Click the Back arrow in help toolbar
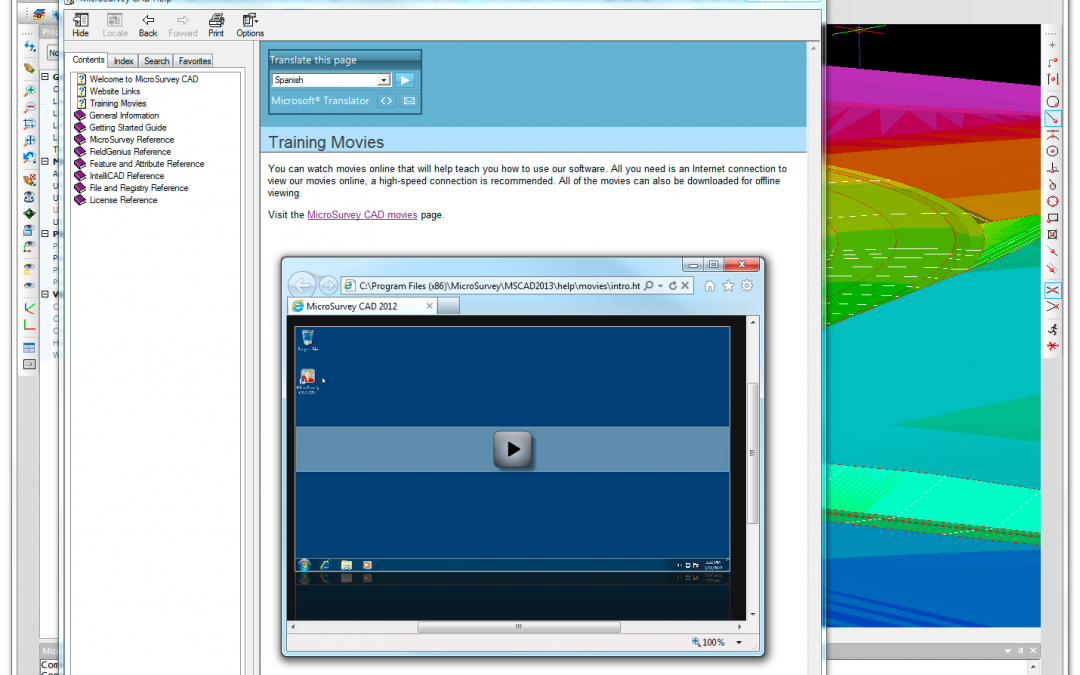 148,24
